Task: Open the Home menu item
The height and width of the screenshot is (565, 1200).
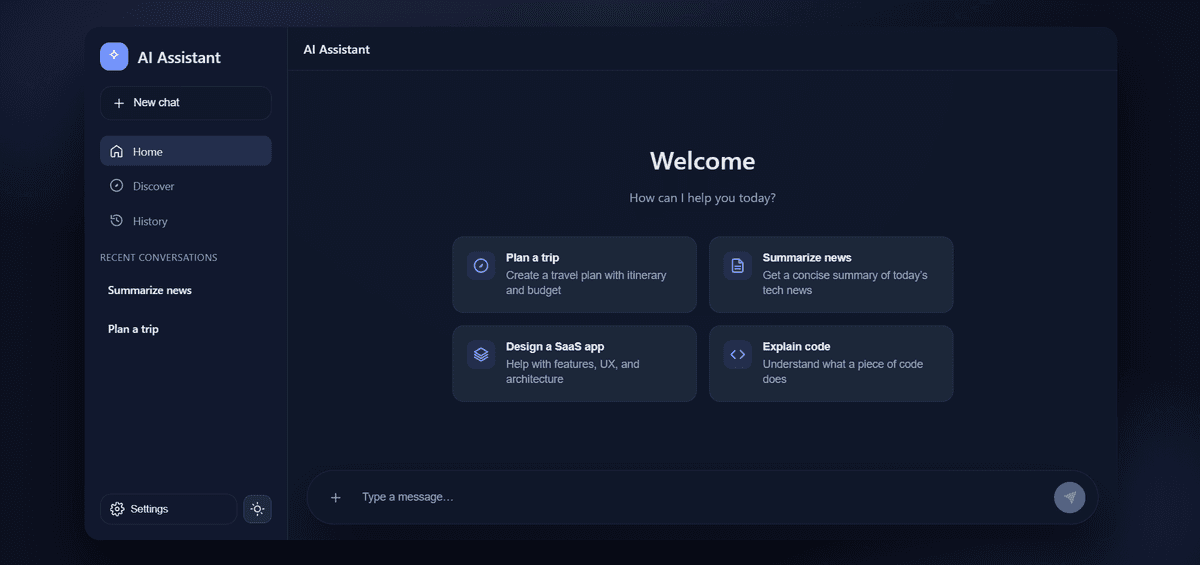Action: [x=185, y=151]
